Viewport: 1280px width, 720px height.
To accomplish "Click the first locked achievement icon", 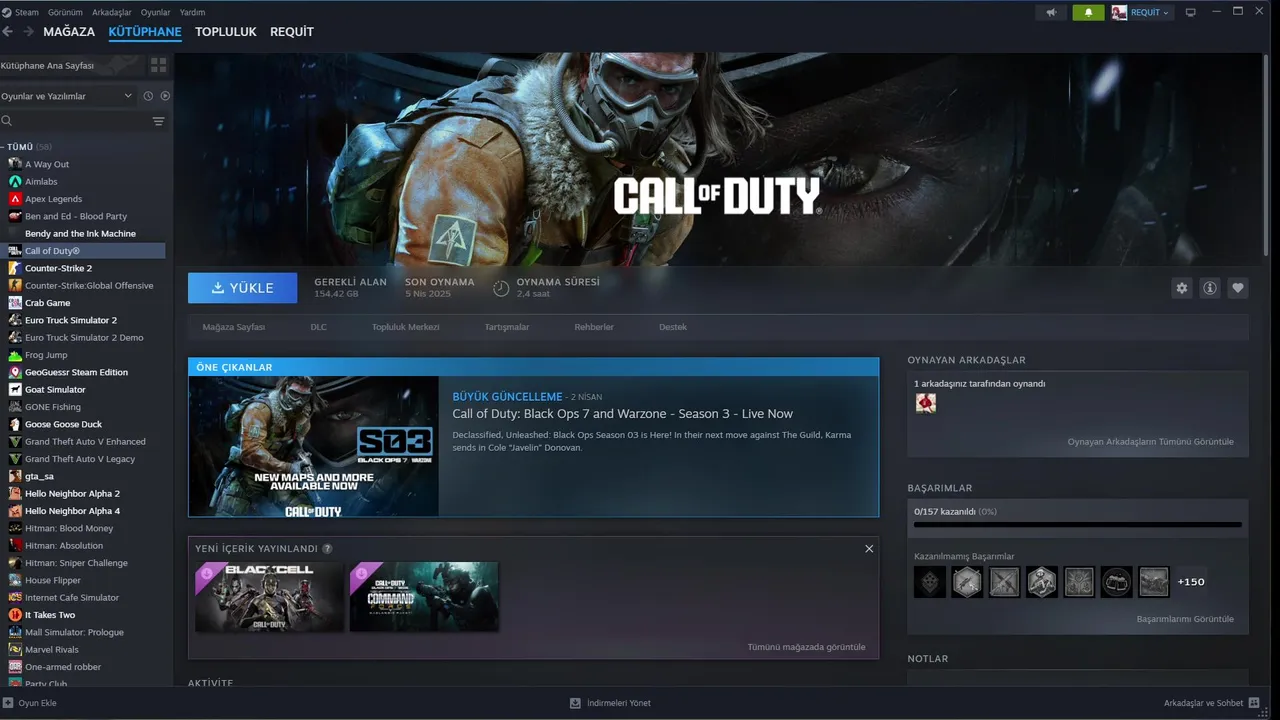I will click(x=930, y=582).
